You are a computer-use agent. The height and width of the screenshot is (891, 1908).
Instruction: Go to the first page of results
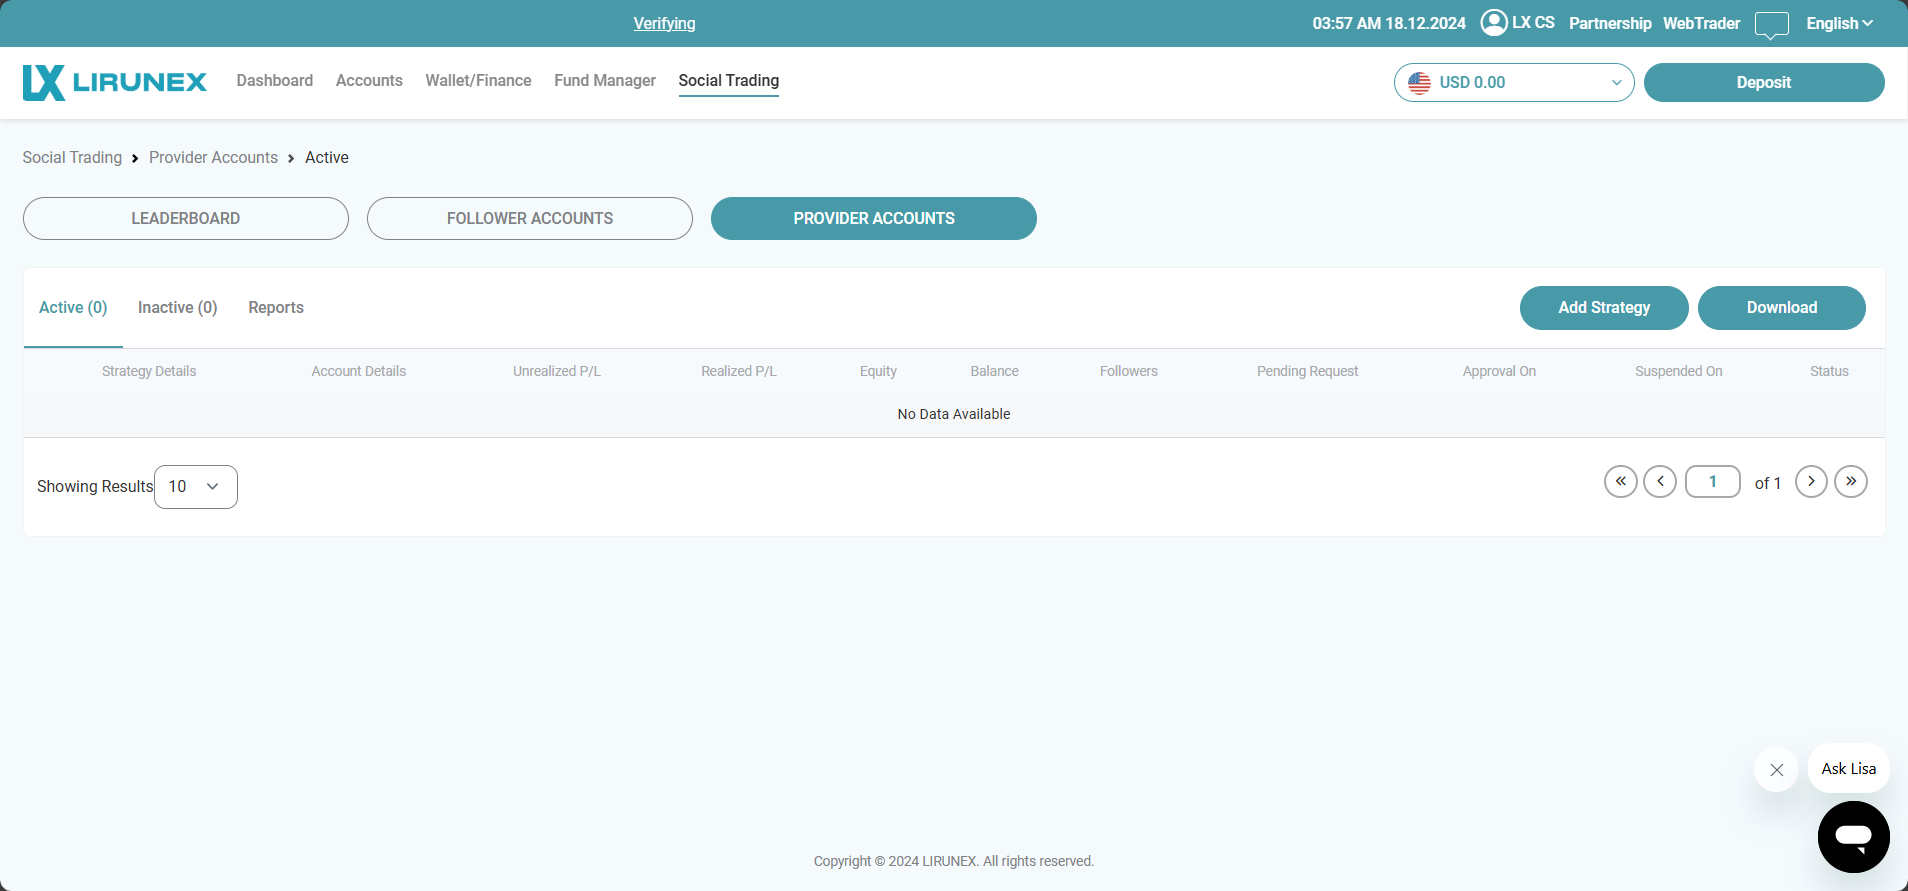[1620, 482]
